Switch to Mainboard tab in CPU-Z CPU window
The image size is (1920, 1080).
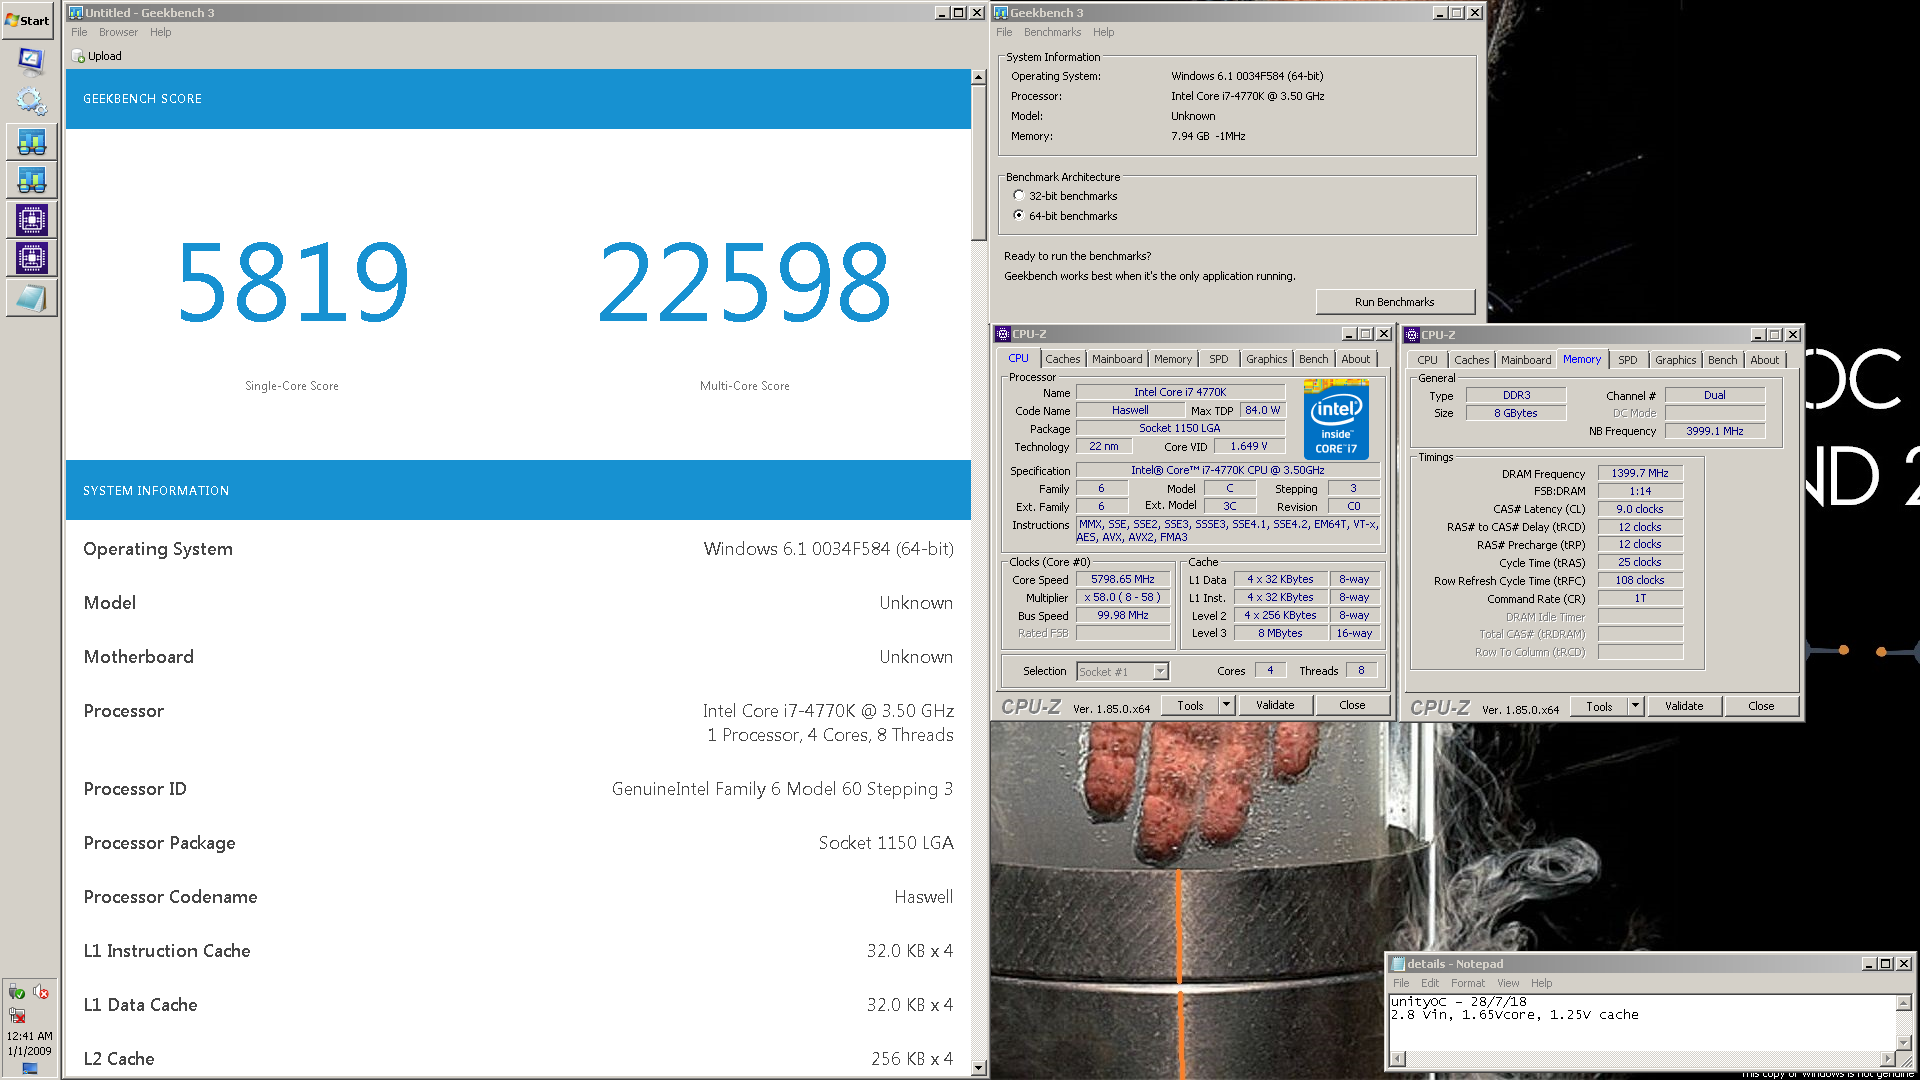pos(1116,359)
